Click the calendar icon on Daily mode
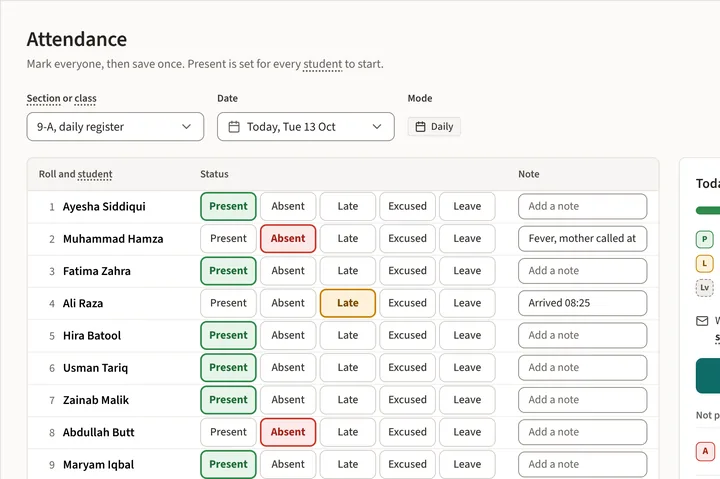720x479 pixels. (420, 127)
